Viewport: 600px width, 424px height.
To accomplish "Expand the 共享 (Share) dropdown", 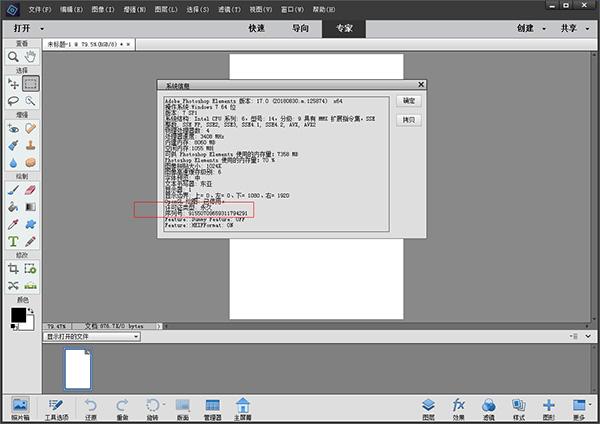I will point(587,29).
